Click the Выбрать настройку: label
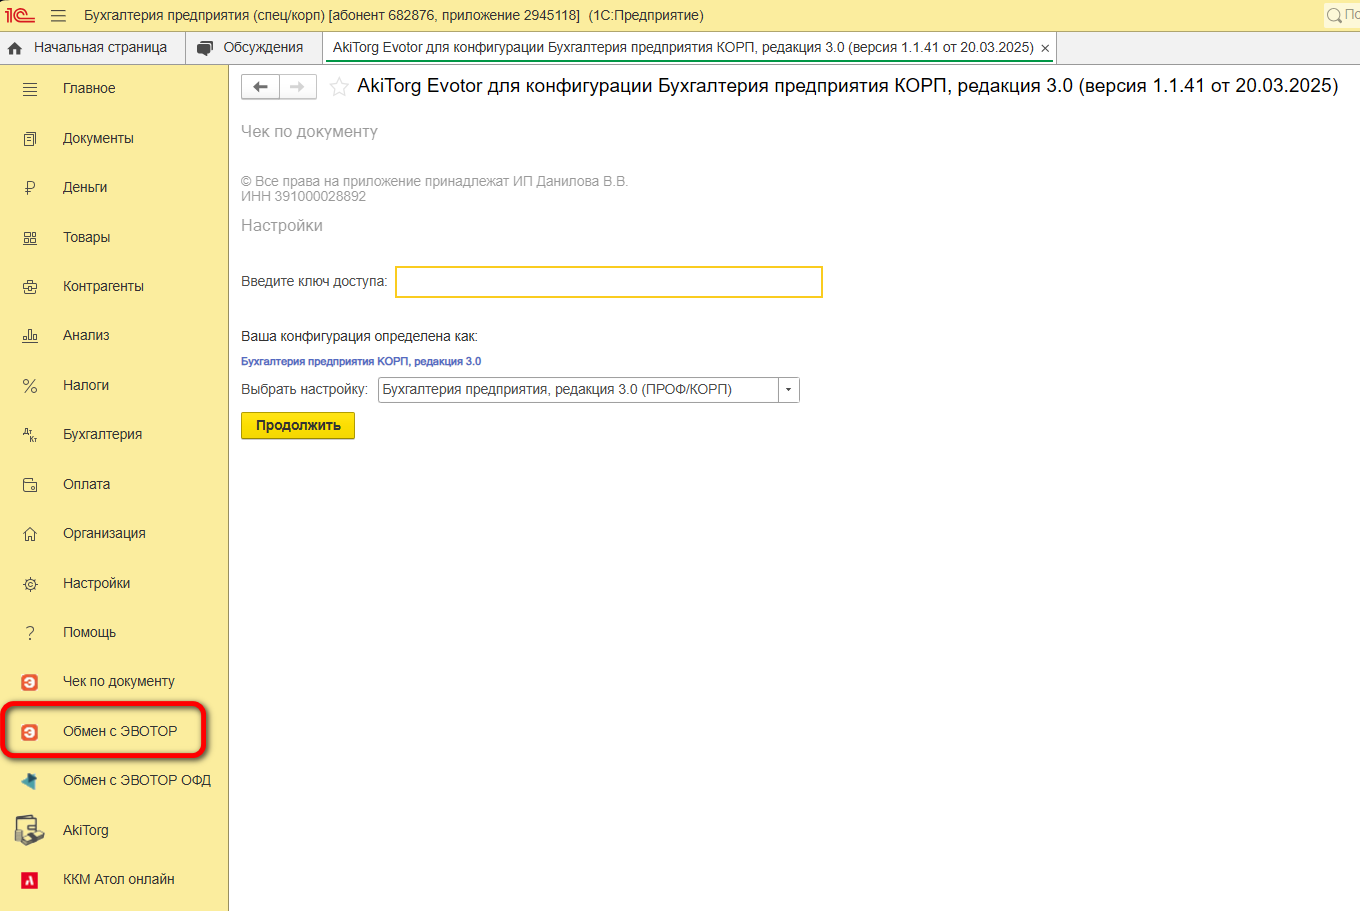 pyautogui.click(x=305, y=390)
